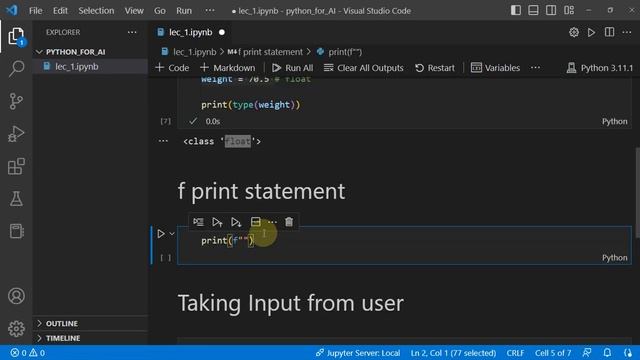The height and width of the screenshot is (360, 640).
Task: Click the VS Code logo icon
Action: tap(12, 10)
